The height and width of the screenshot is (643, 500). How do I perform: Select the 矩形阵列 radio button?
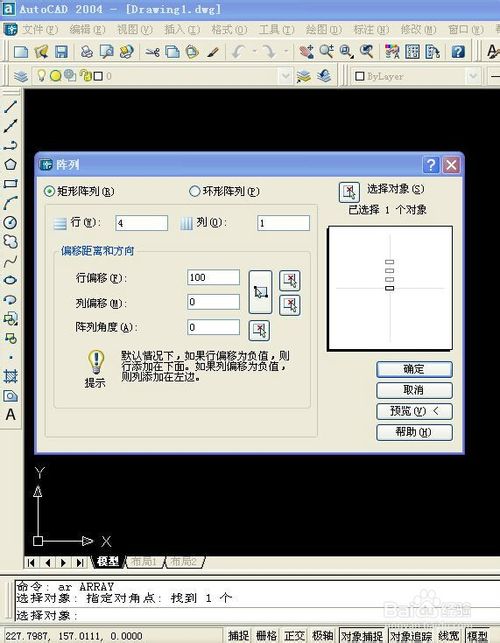click(x=49, y=191)
